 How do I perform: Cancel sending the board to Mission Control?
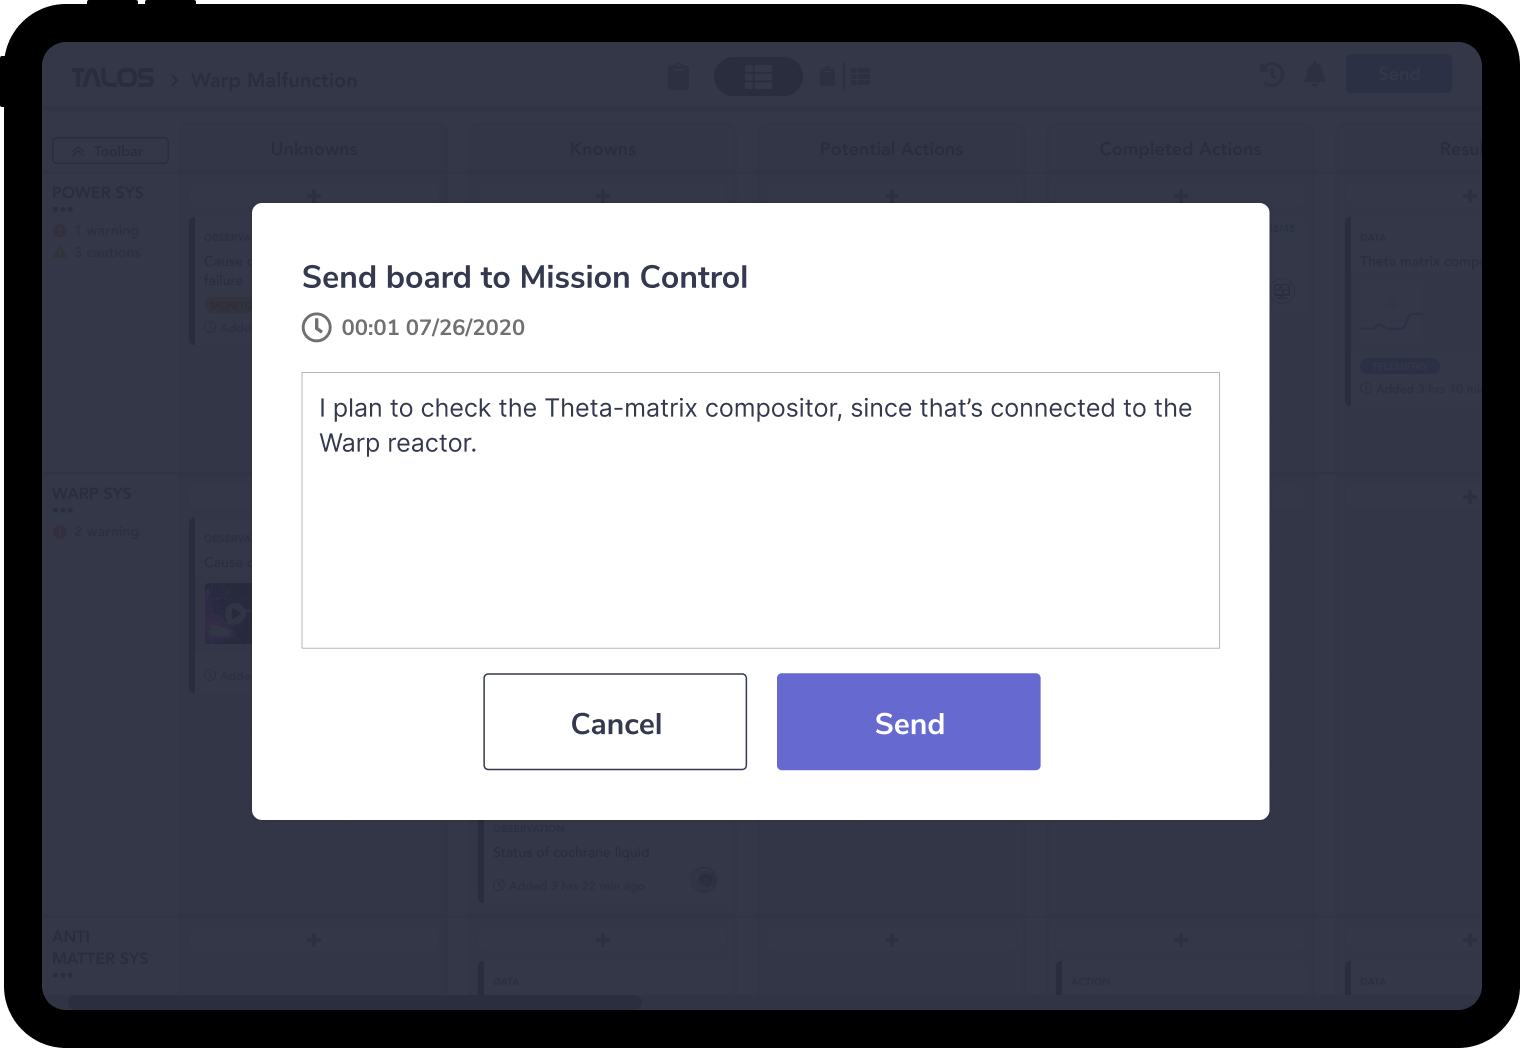615,722
